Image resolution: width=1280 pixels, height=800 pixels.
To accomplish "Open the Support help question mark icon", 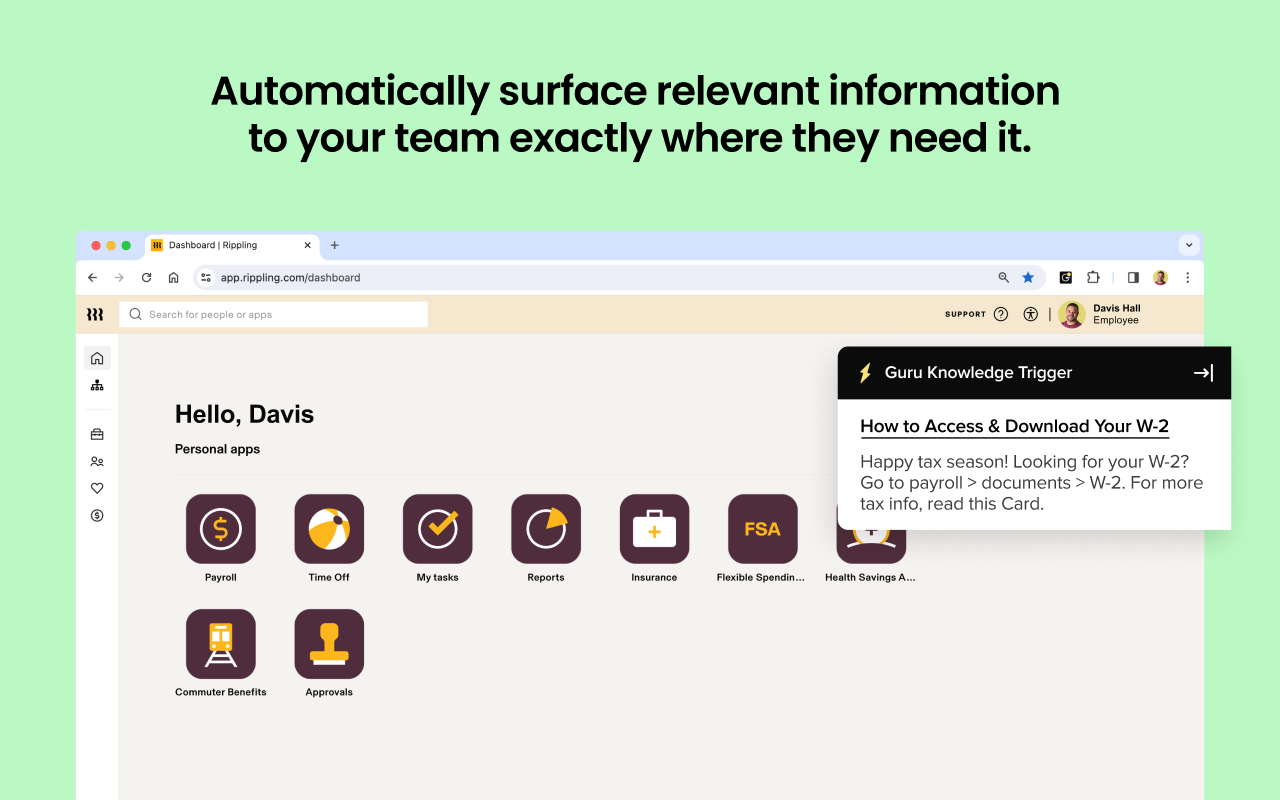I will click(1001, 314).
